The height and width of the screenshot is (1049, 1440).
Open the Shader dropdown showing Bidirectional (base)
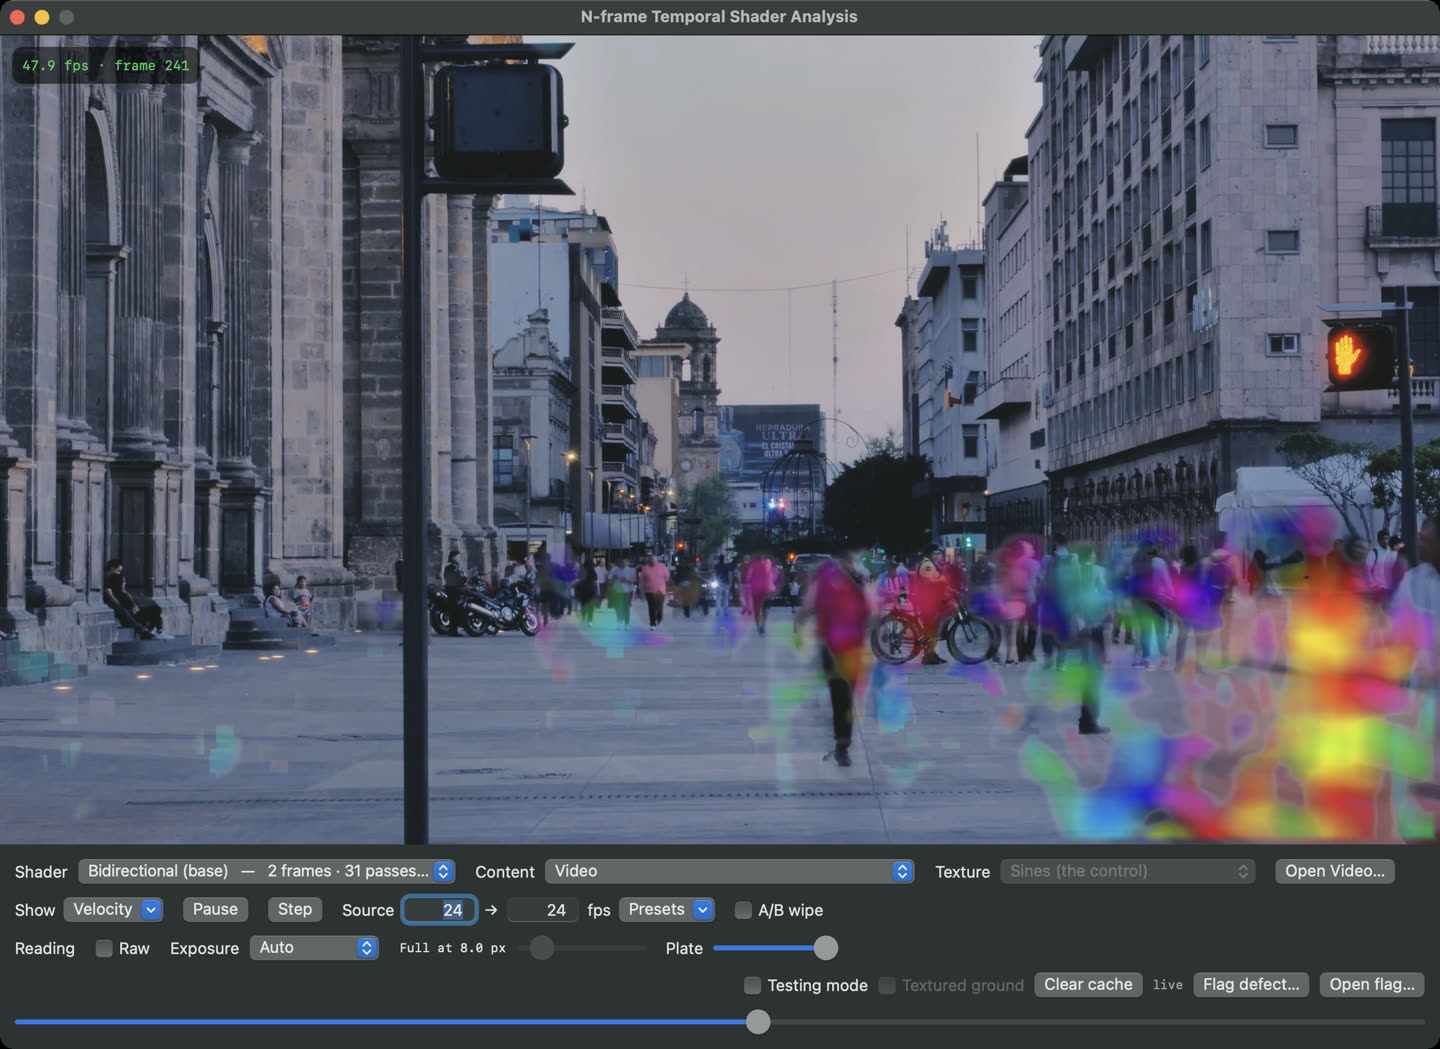[267, 871]
